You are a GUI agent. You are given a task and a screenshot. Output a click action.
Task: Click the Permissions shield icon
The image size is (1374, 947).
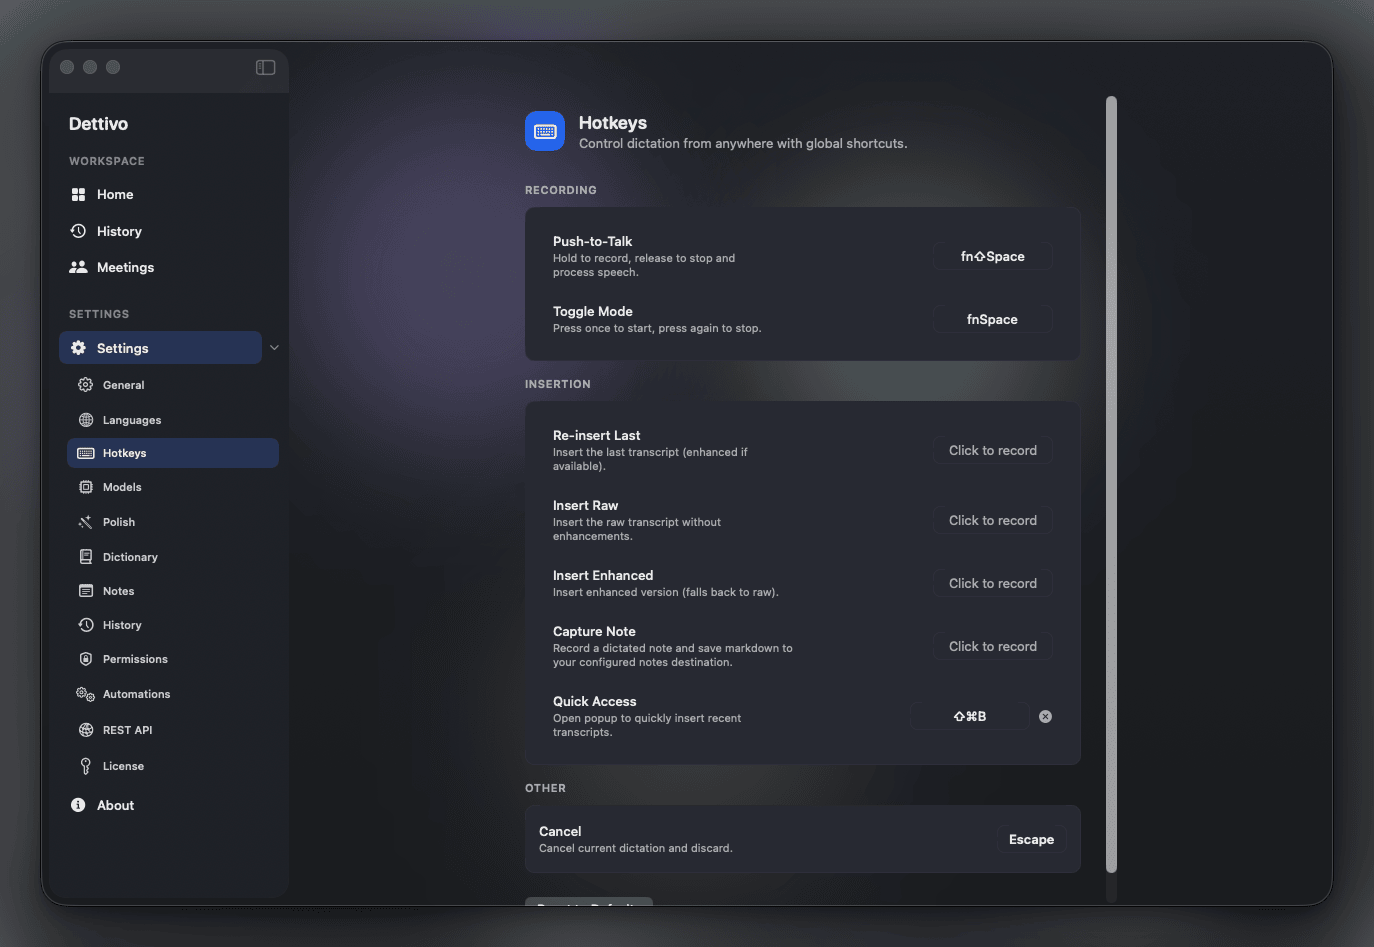pyautogui.click(x=86, y=659)
